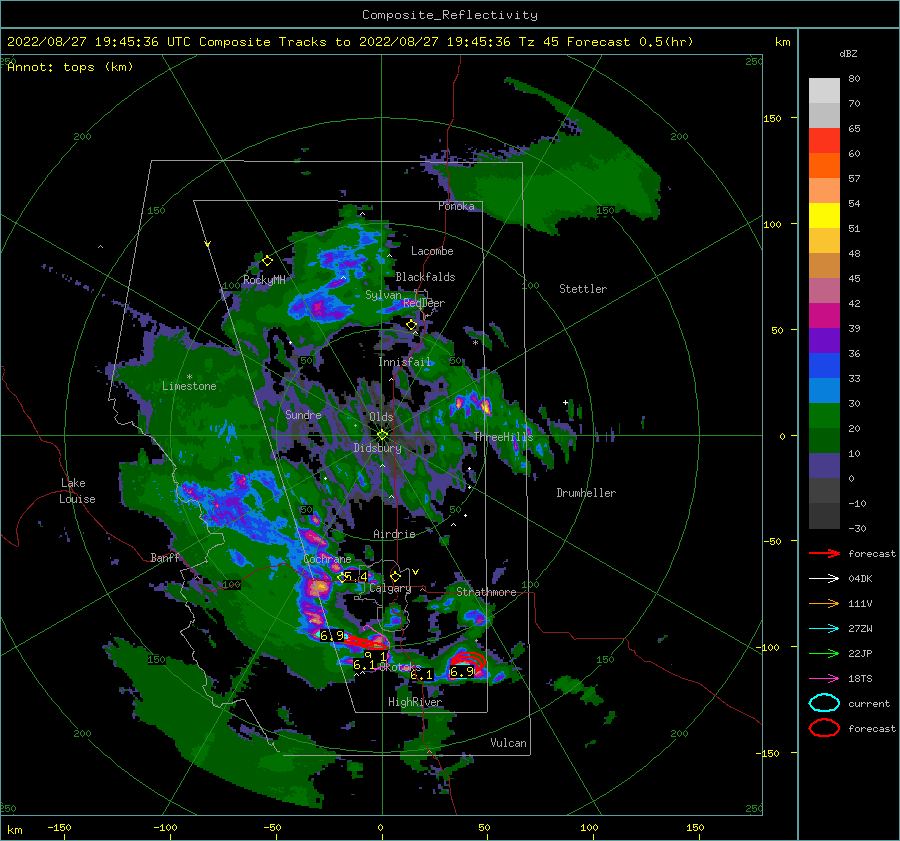
Task: Click the red forecast ellipse legend icon
Action: [824, 728]
